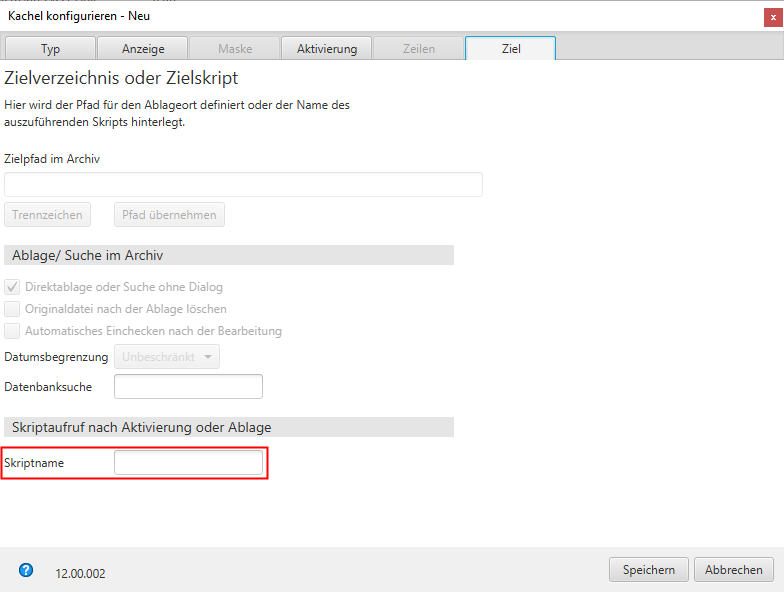Viewport: 784px width, 592px height.
Task: Click into the Datenbanksuche text field
Action: (x=188, y=387)
